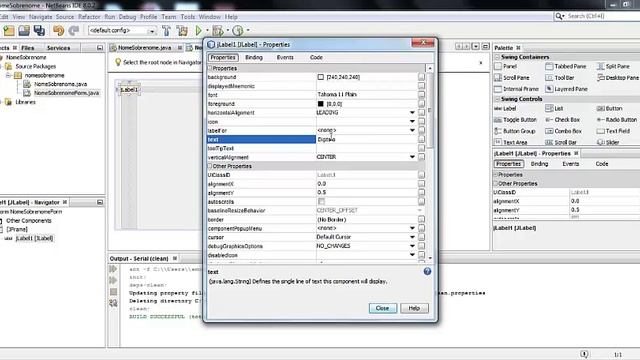Screen dimensions: 640x360
Task: Open the debugGraphicsOptions dropdown
Action: (x=412, y=246)
